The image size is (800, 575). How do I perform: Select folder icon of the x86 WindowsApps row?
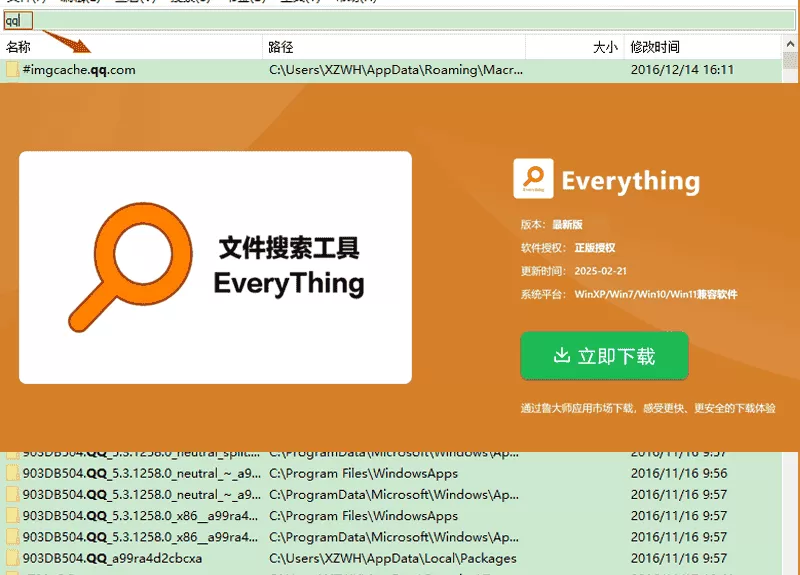coord(12,516)
